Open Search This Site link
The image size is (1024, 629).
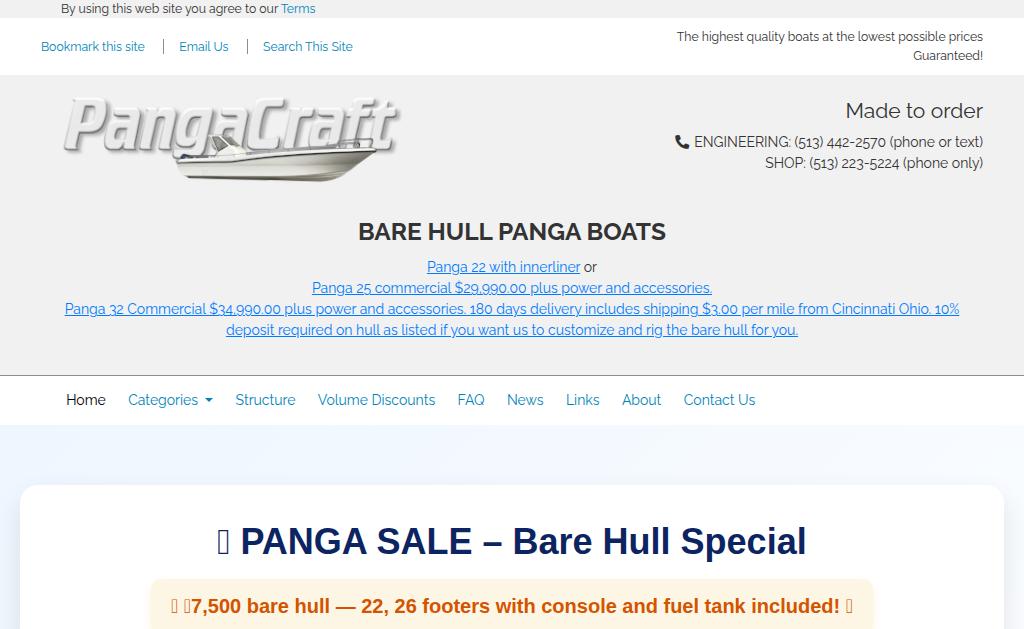(308, 46)
